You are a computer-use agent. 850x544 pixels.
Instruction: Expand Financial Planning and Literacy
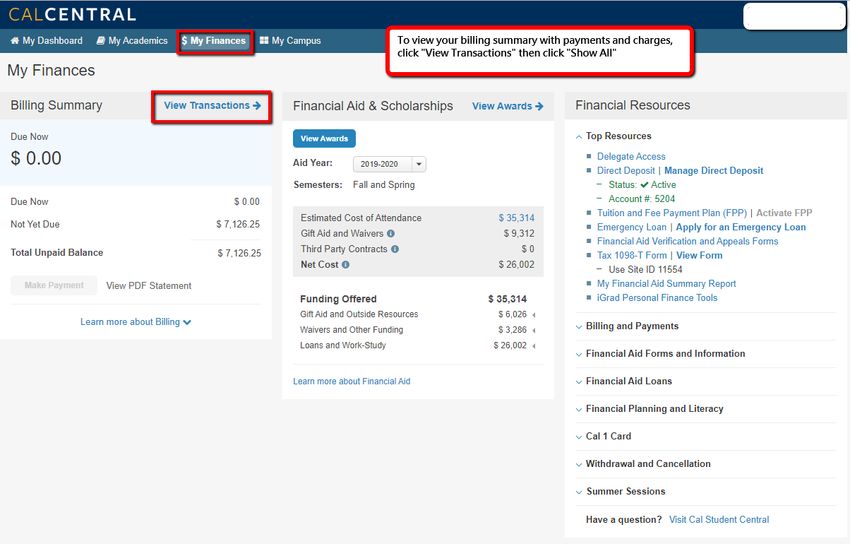649,409
